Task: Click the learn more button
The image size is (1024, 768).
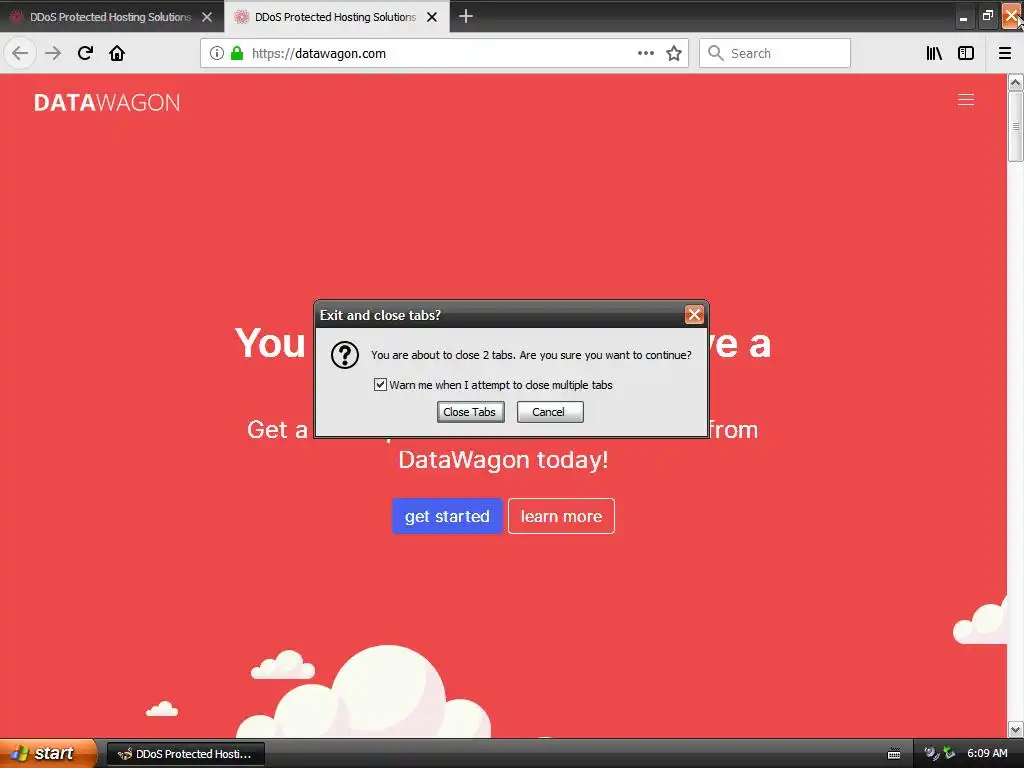Action: (x=561, y=516)
